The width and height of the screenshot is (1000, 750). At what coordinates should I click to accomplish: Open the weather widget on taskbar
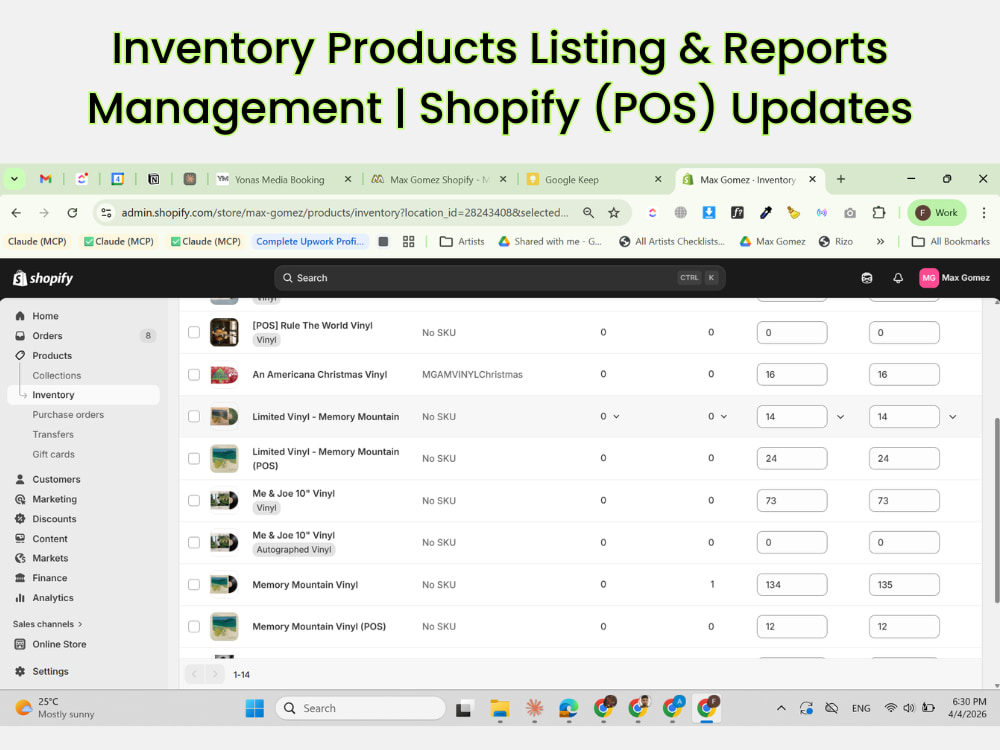[x=55, y=708]
